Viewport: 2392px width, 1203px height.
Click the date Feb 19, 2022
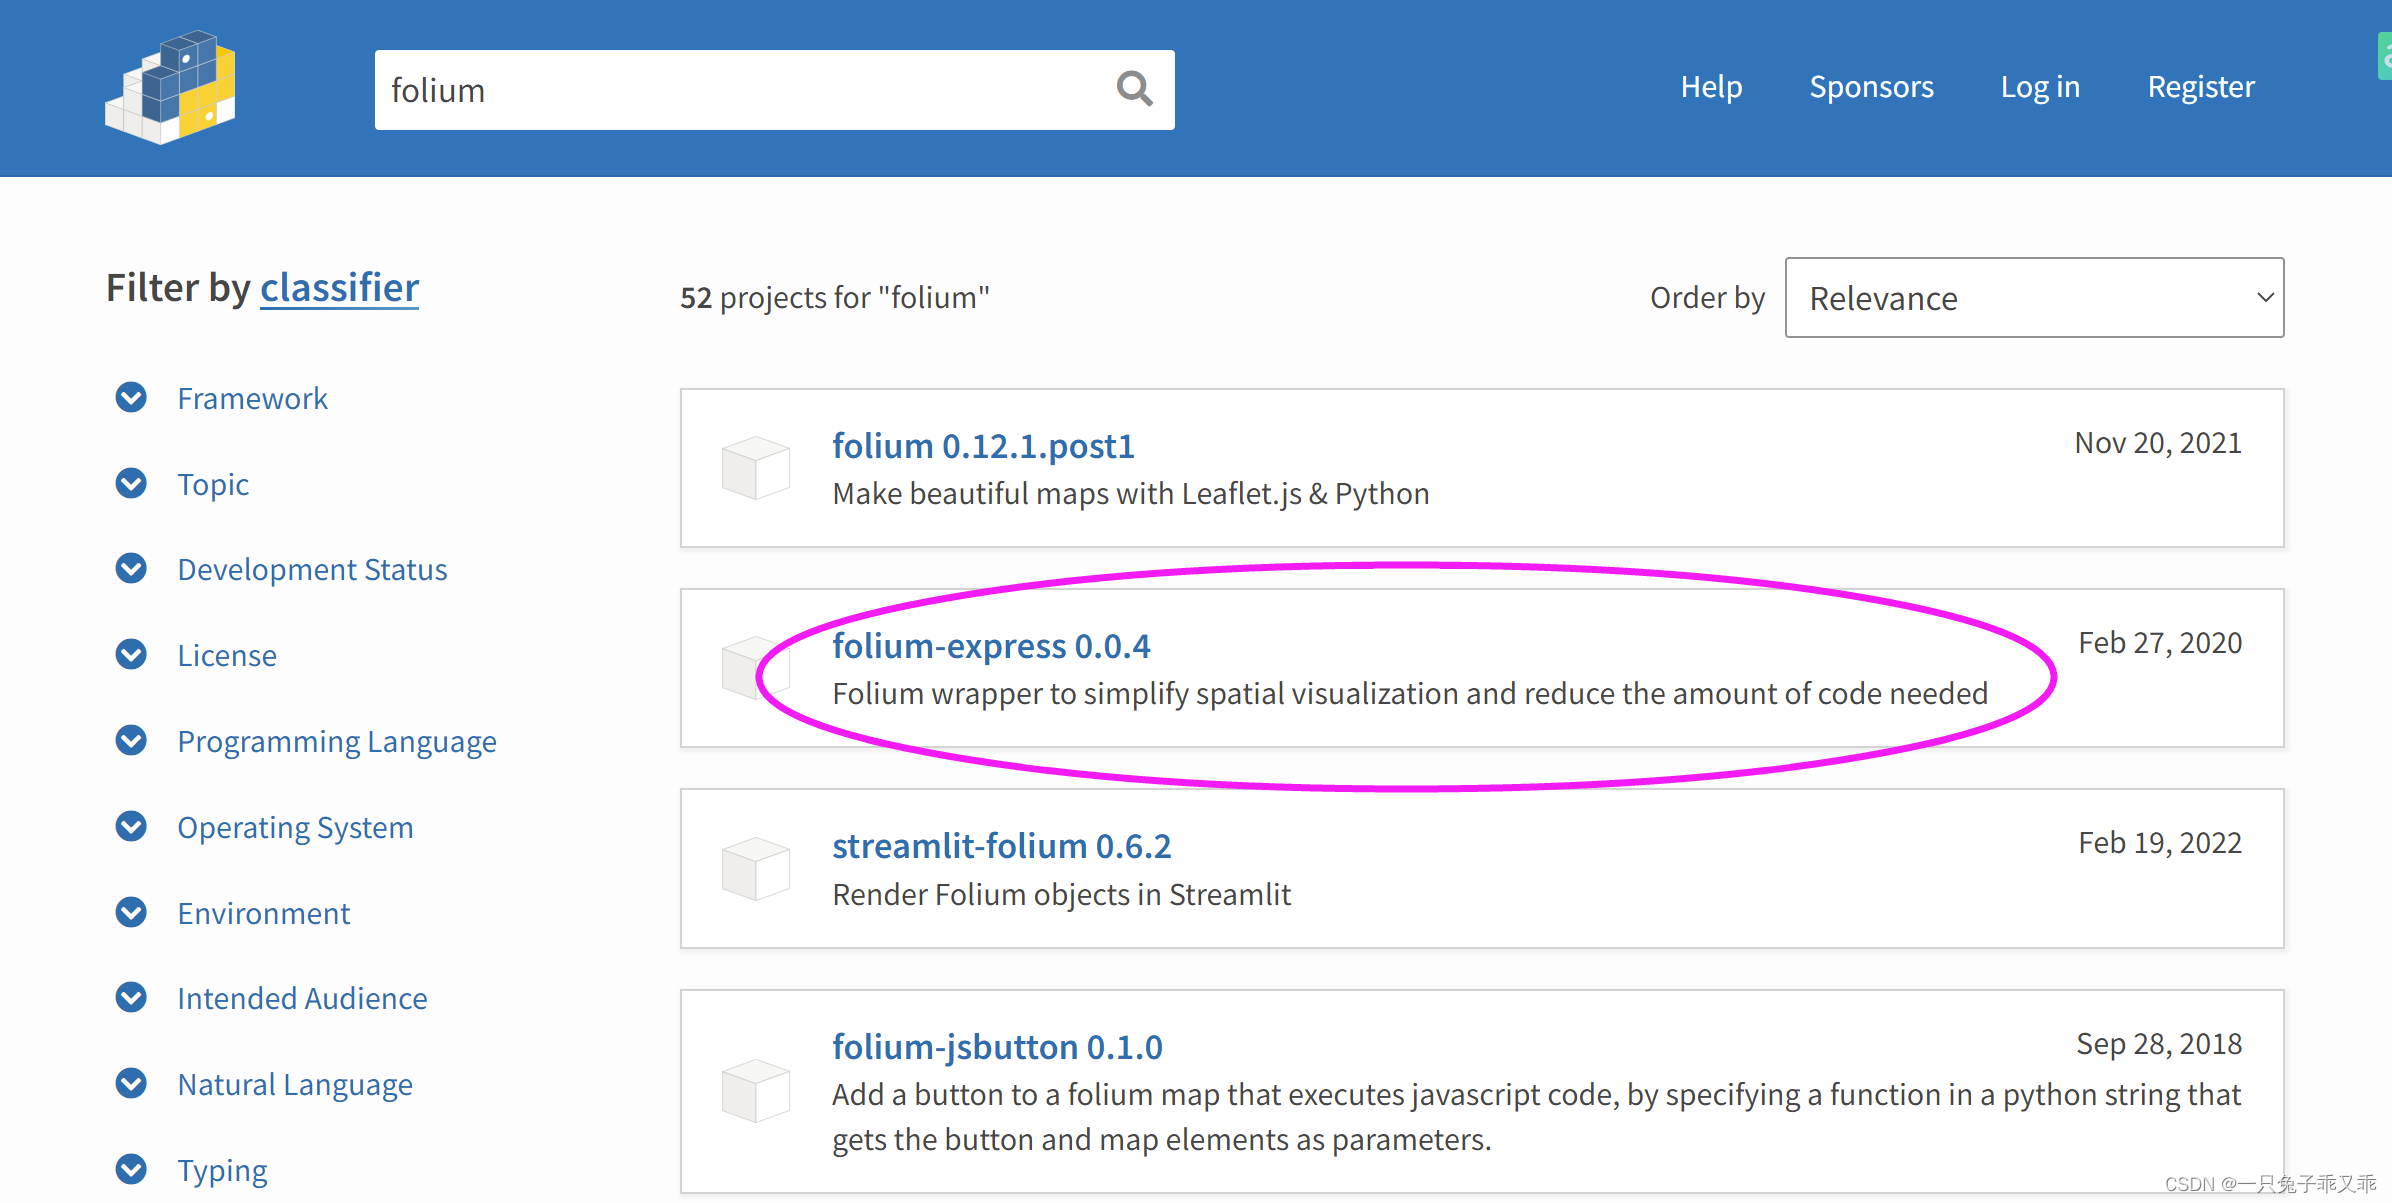pyautogui.click(x=2160, y=843)
